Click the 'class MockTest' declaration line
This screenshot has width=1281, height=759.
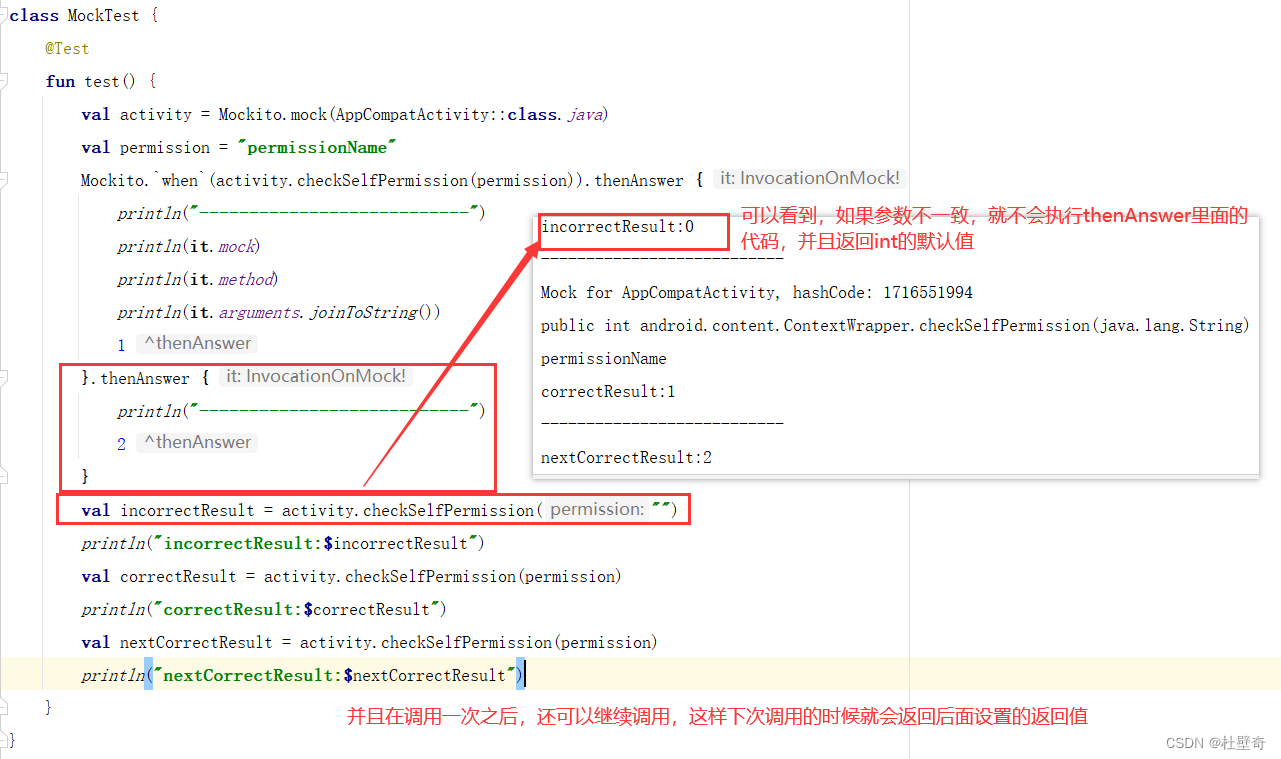click(84, 15)
